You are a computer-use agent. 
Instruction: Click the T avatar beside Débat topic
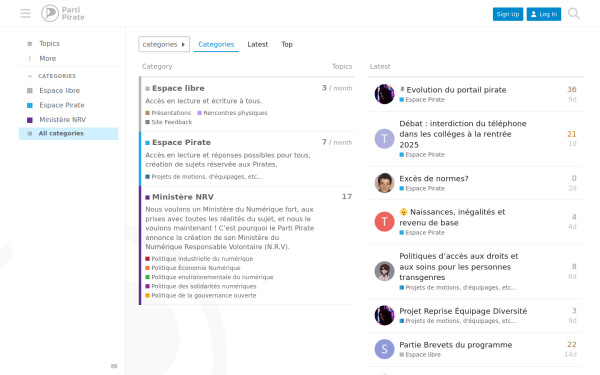coord(384,139)
